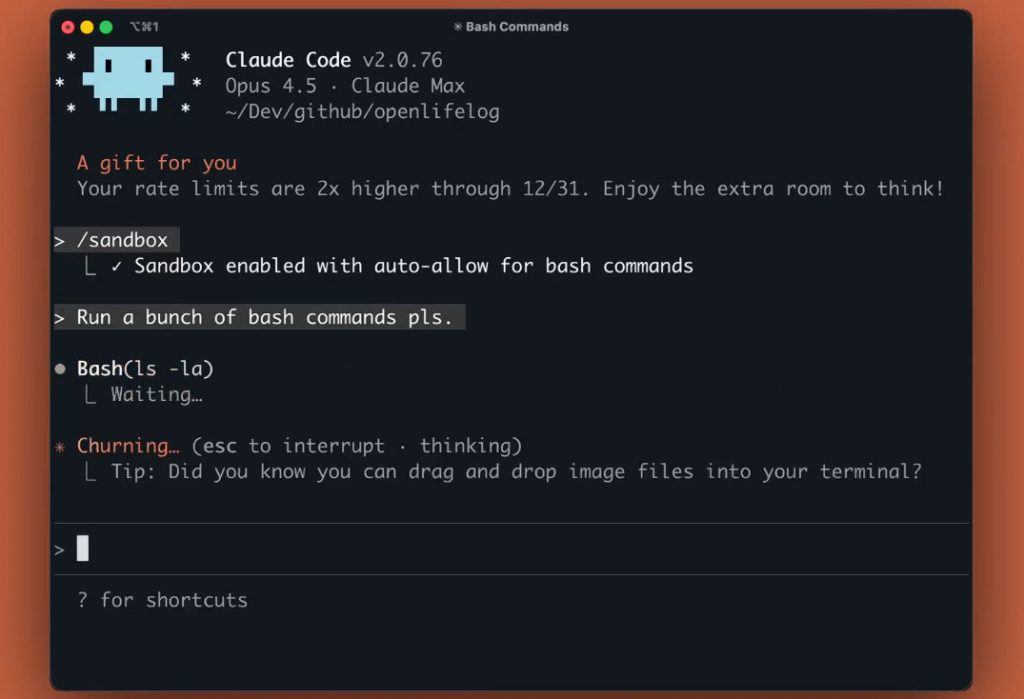Click the input prompt chevron at the bottom
Image resolution: width=1024 pixels, height=699 pixels.
[60, 549]
